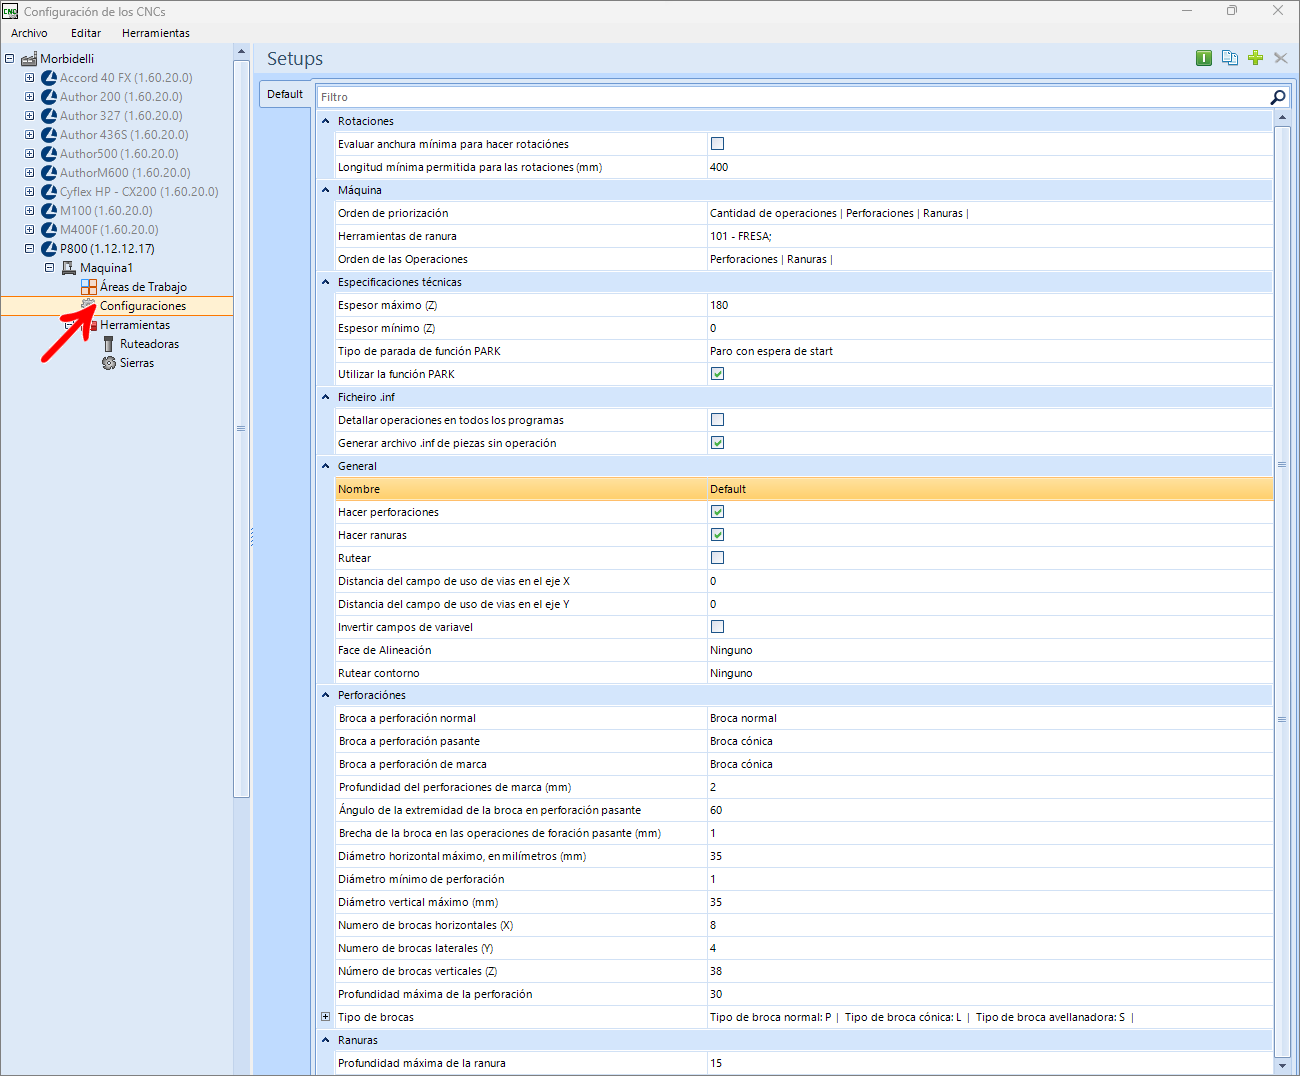Click the 'Face de Alineación' value Ninguno

point(989,650)
